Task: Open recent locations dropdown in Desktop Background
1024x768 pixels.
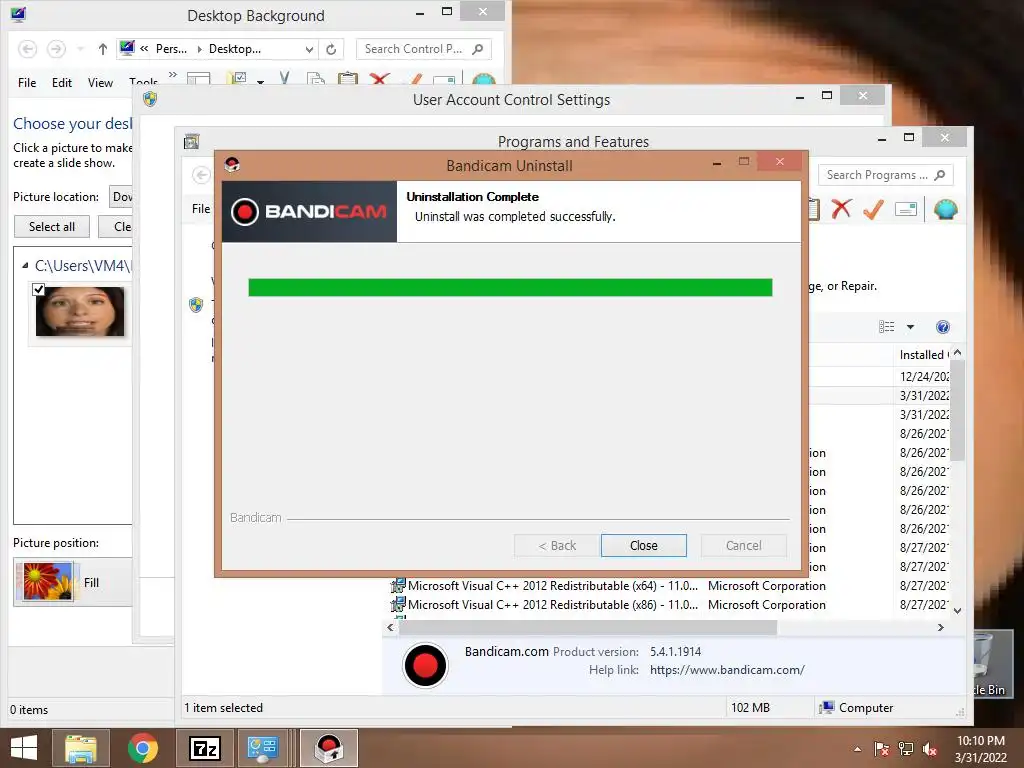Action: point(80,49)
